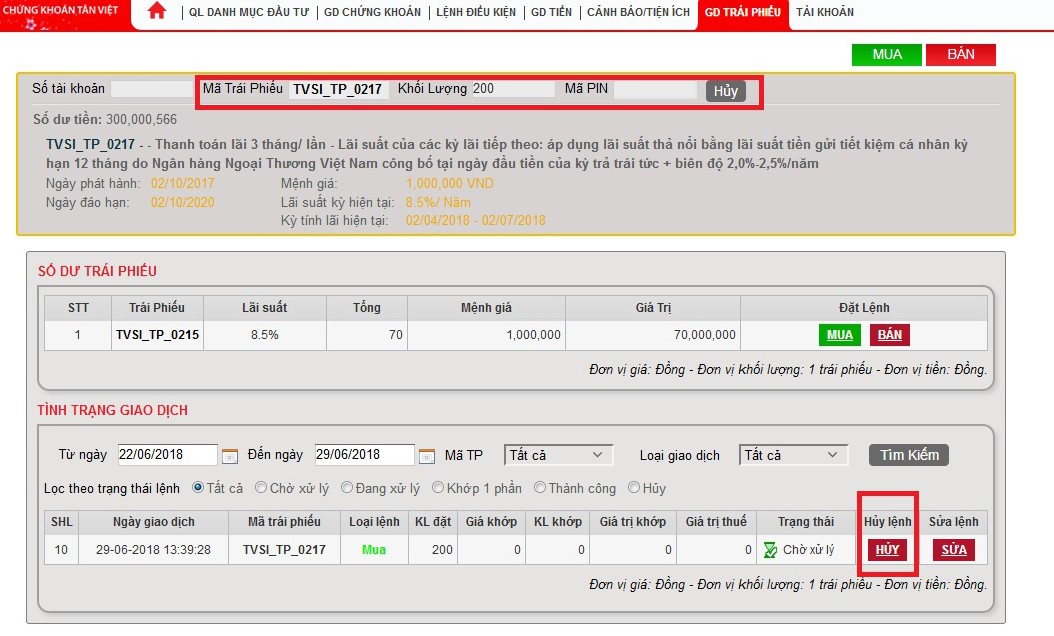Open the Đến ngày calendar picker
1054x636 pixels.
pyautogui.click(x=427, y=456)
